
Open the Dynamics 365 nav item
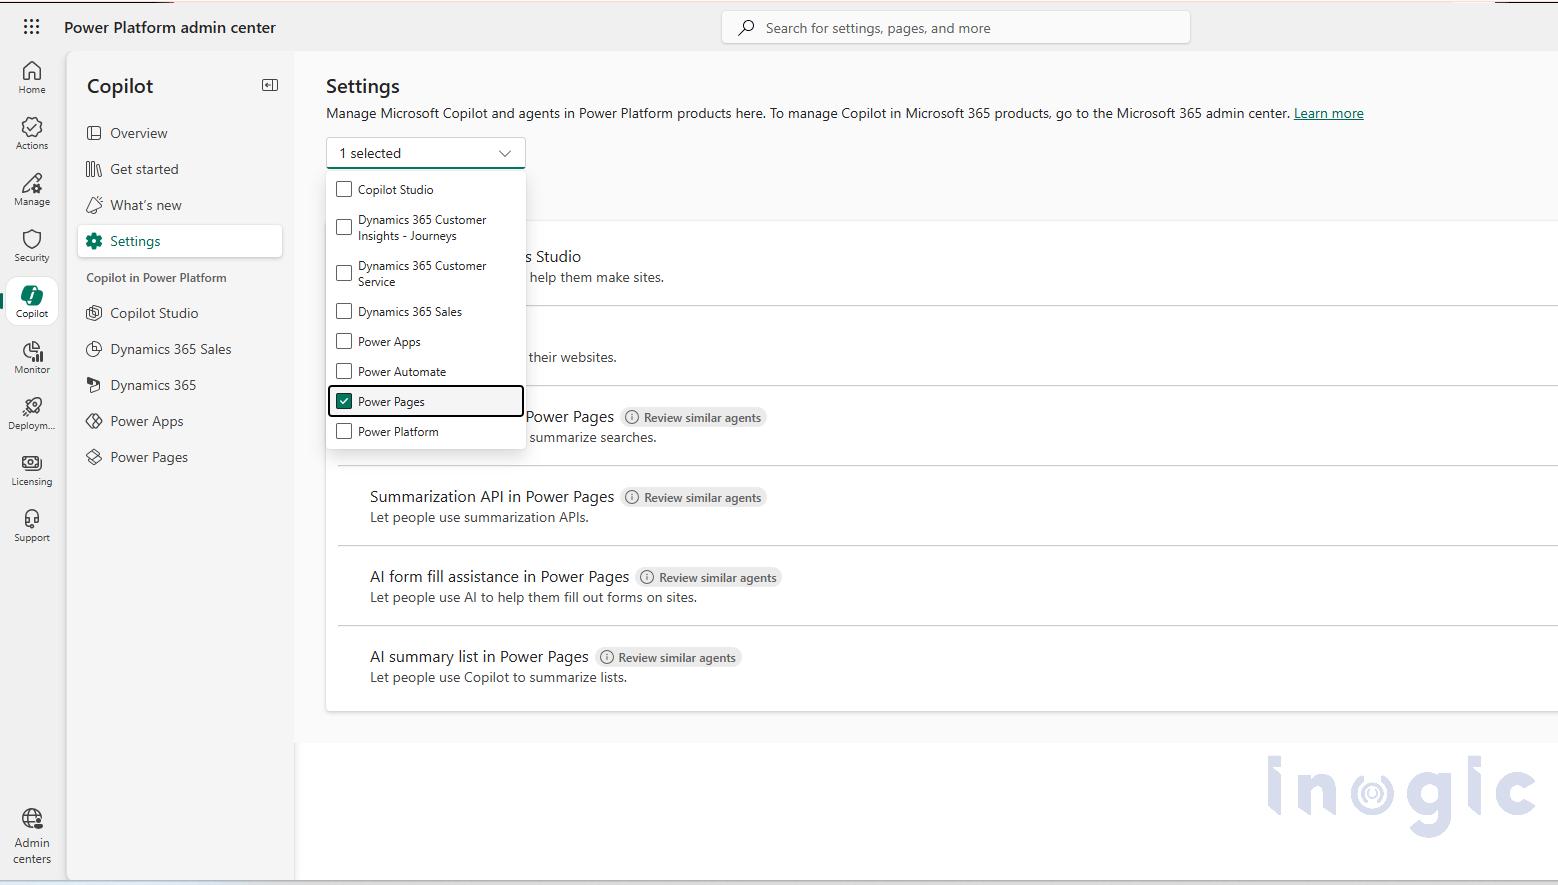(180, 385)
